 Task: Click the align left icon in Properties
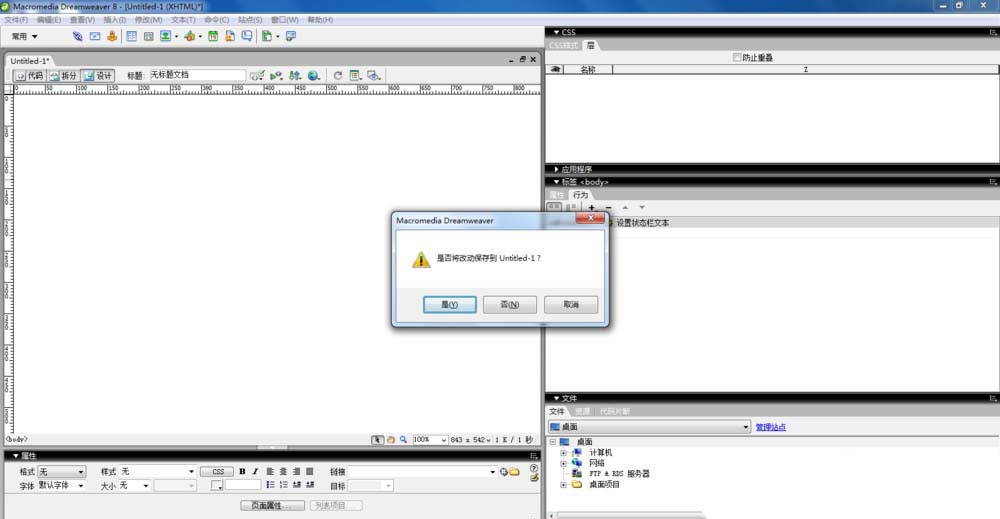[270, 472]
